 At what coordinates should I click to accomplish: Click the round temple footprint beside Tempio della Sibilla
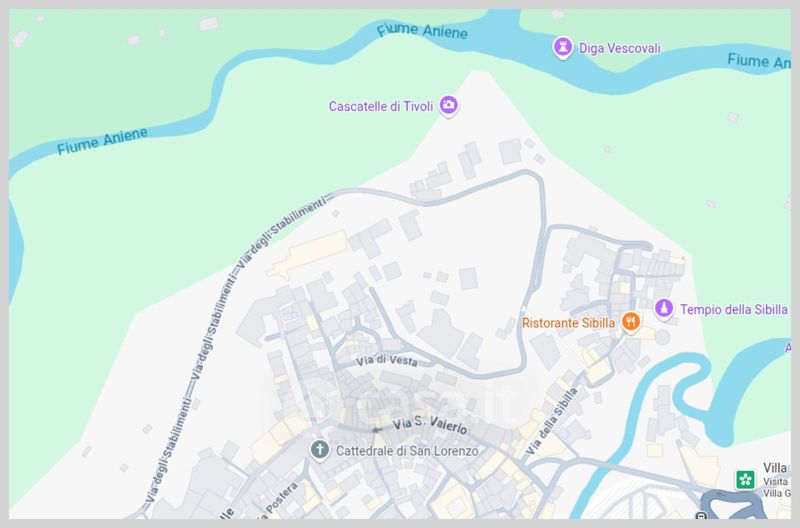click(x=662, y=337)
